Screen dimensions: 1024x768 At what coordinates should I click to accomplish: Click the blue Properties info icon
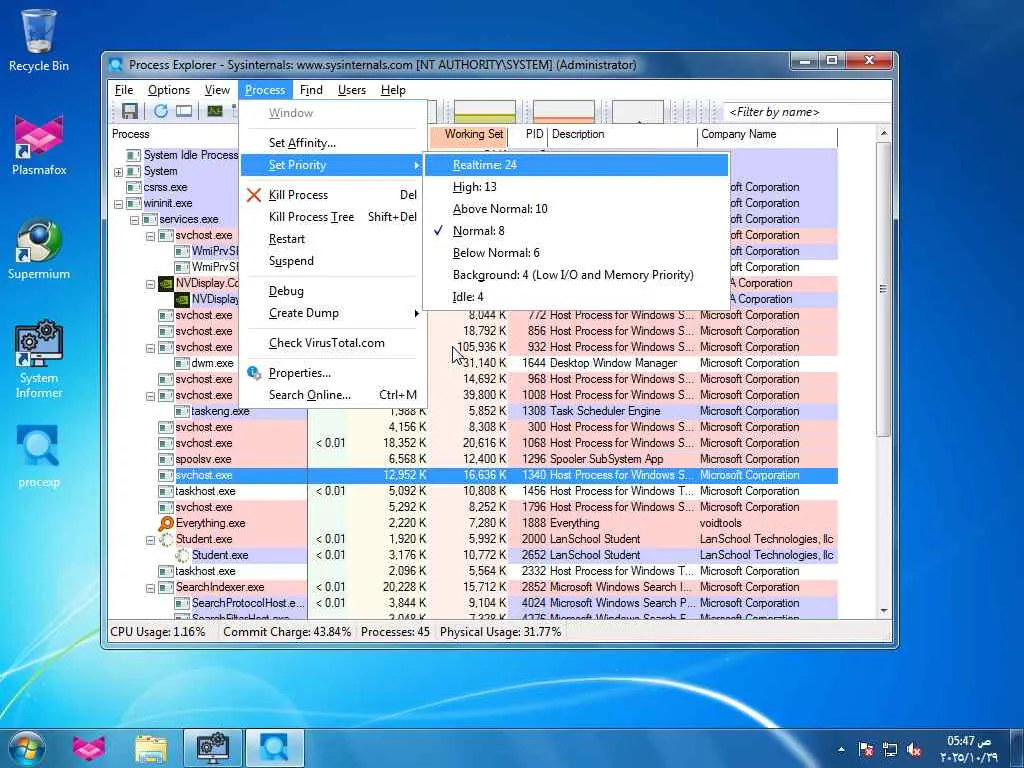pyautogui.click(x=254, y=373)
